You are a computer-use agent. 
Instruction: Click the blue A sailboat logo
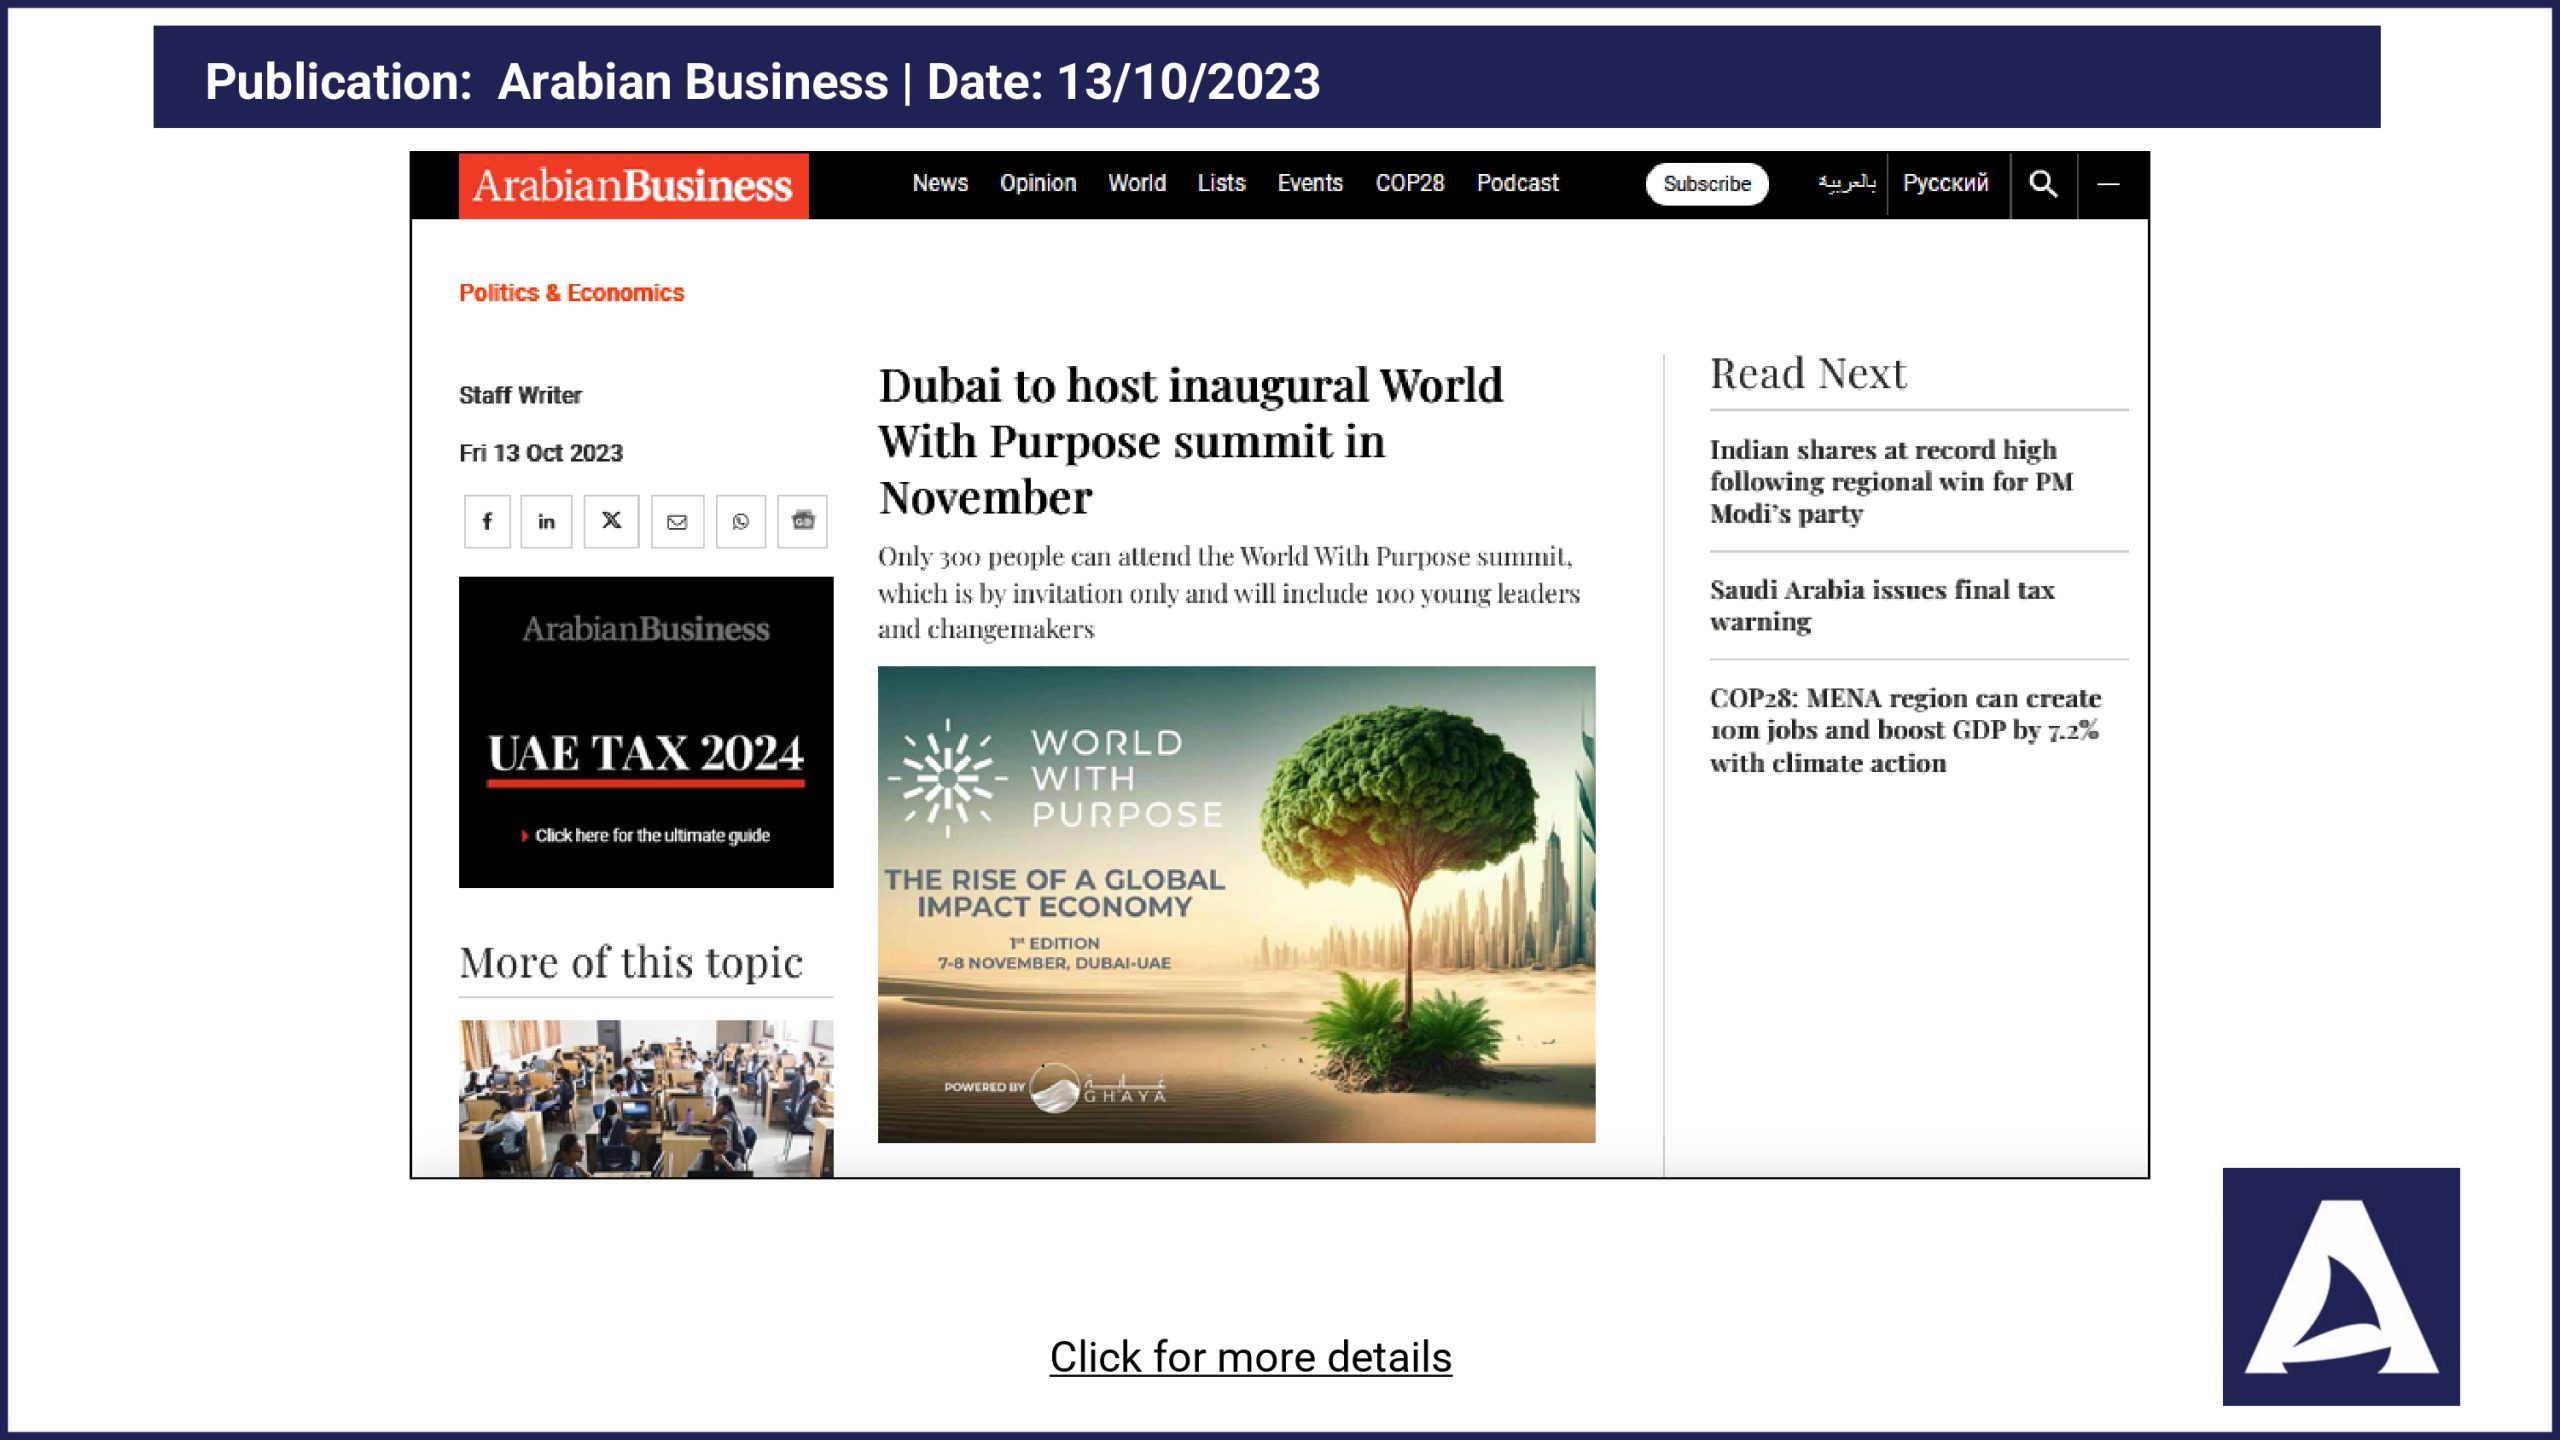tap(2341, 1286)
